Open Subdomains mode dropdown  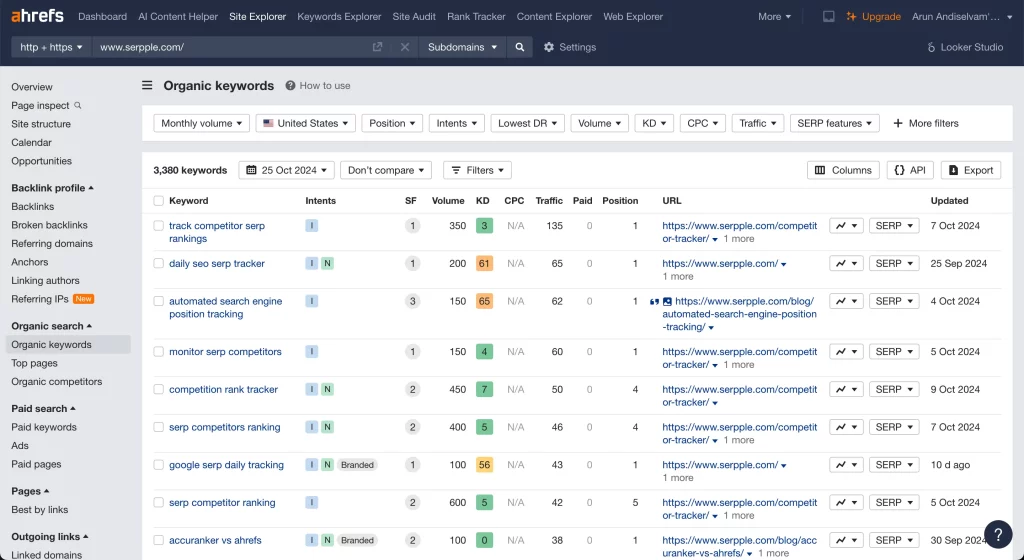[x=462, y=47]
